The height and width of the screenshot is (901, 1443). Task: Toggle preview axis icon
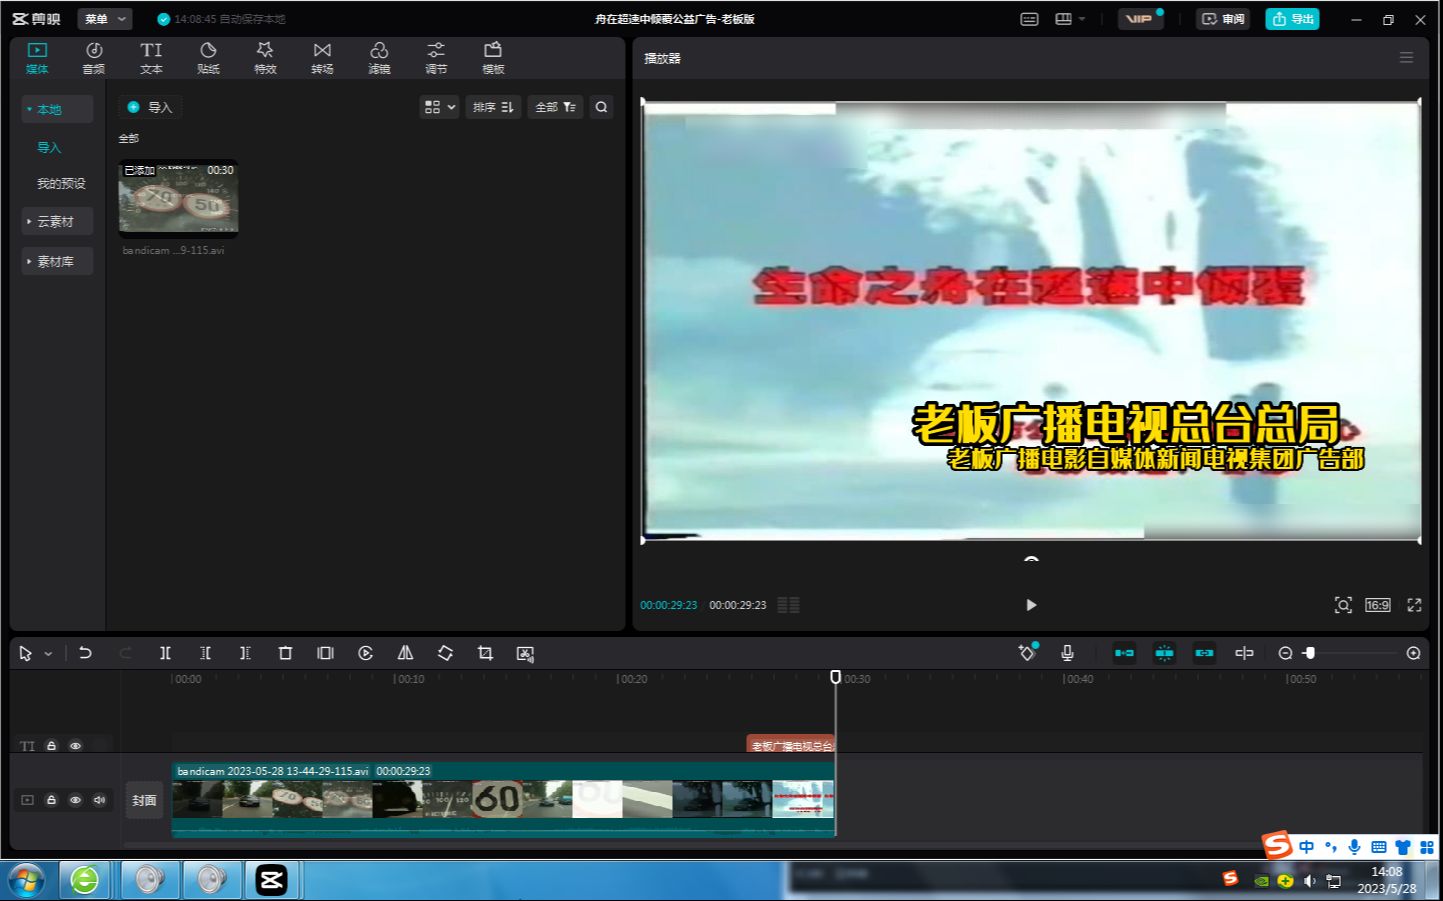coord(1244,653)
